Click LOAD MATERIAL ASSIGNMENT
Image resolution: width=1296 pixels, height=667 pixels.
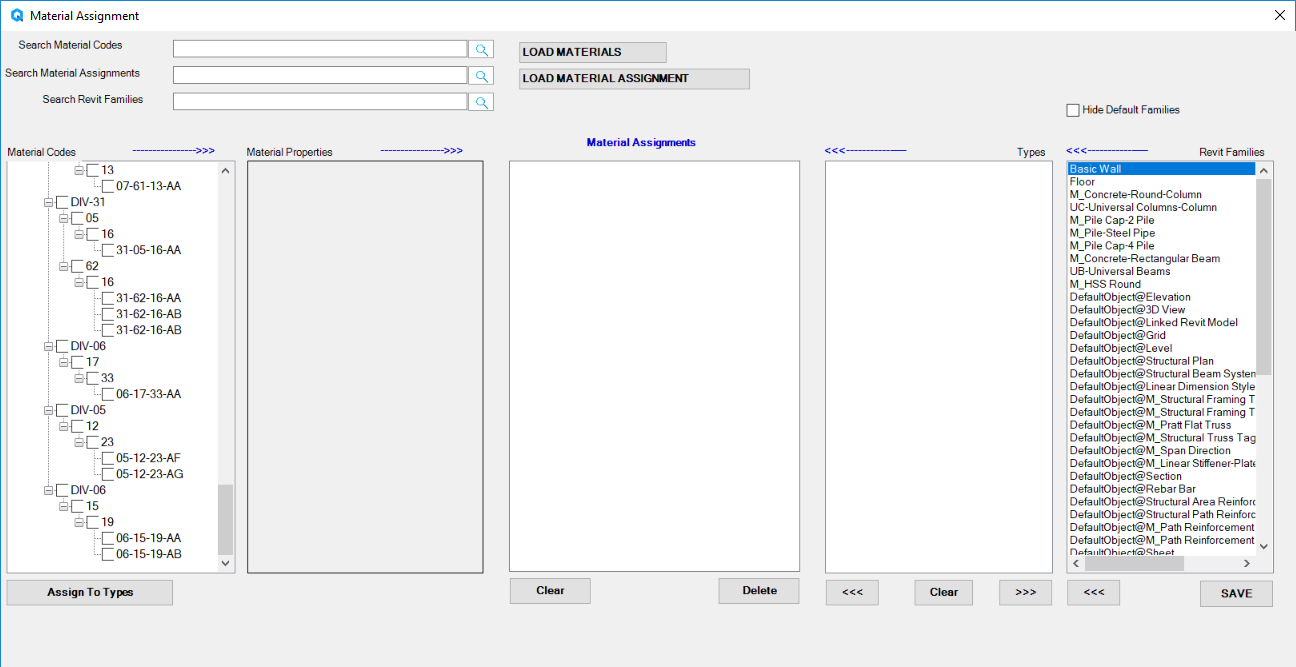(x=634, y=78)
